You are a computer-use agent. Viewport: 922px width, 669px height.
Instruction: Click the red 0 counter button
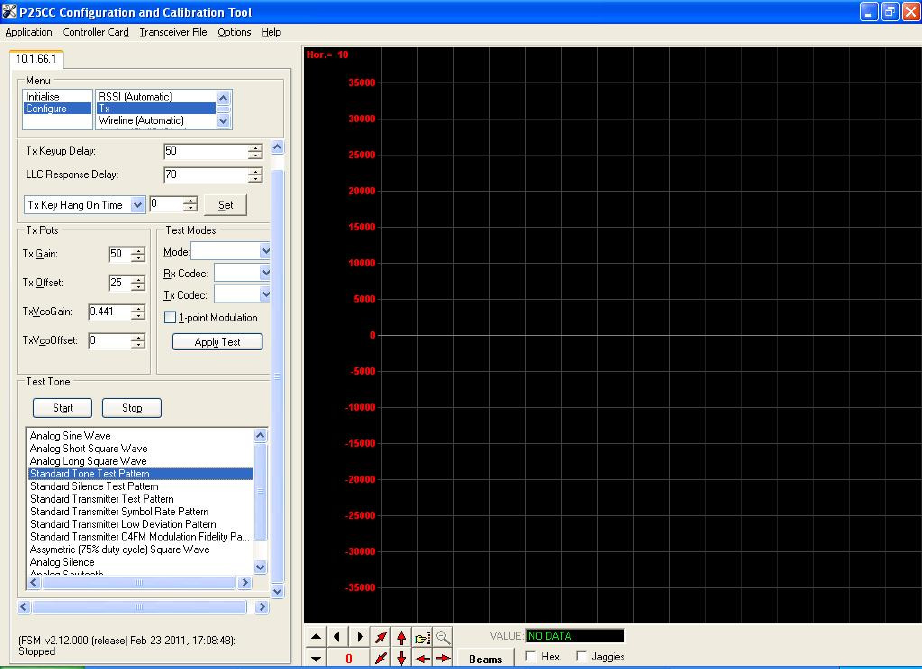tap(348, 658)
